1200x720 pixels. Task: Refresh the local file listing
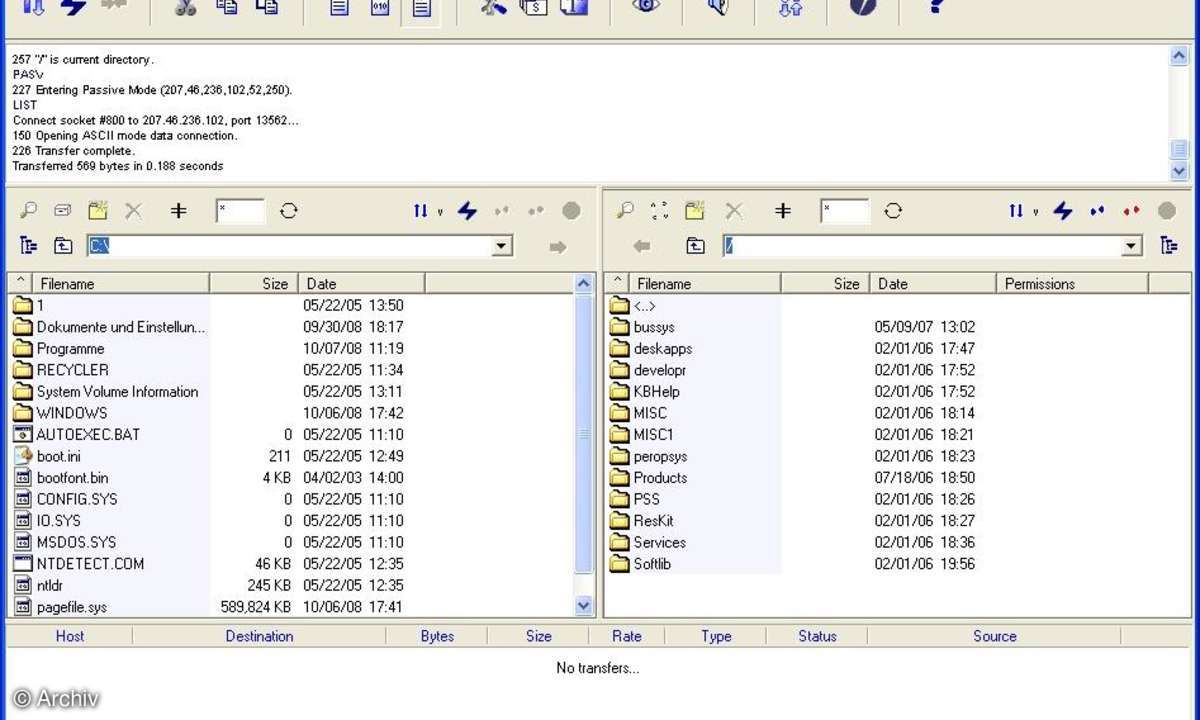pyautogui.click(x=288, y=211)
